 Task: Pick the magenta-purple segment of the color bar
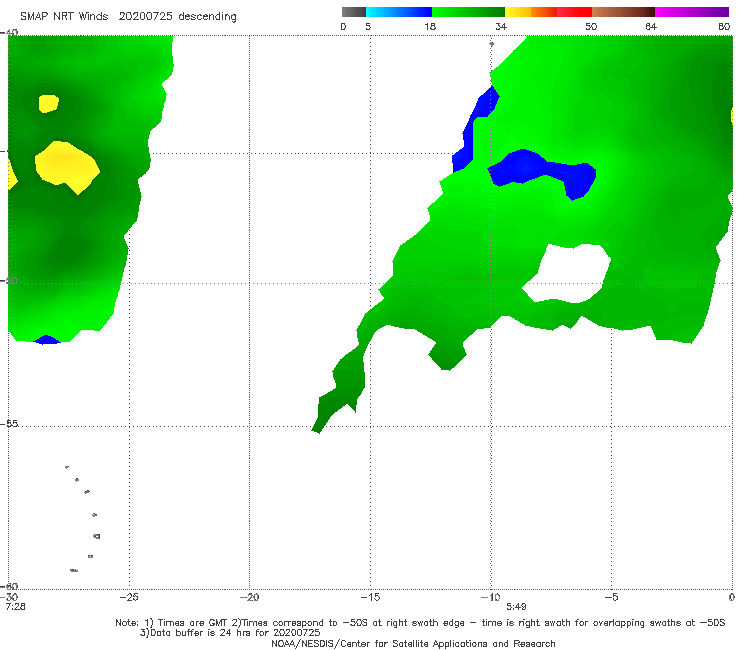click(692, 12)
